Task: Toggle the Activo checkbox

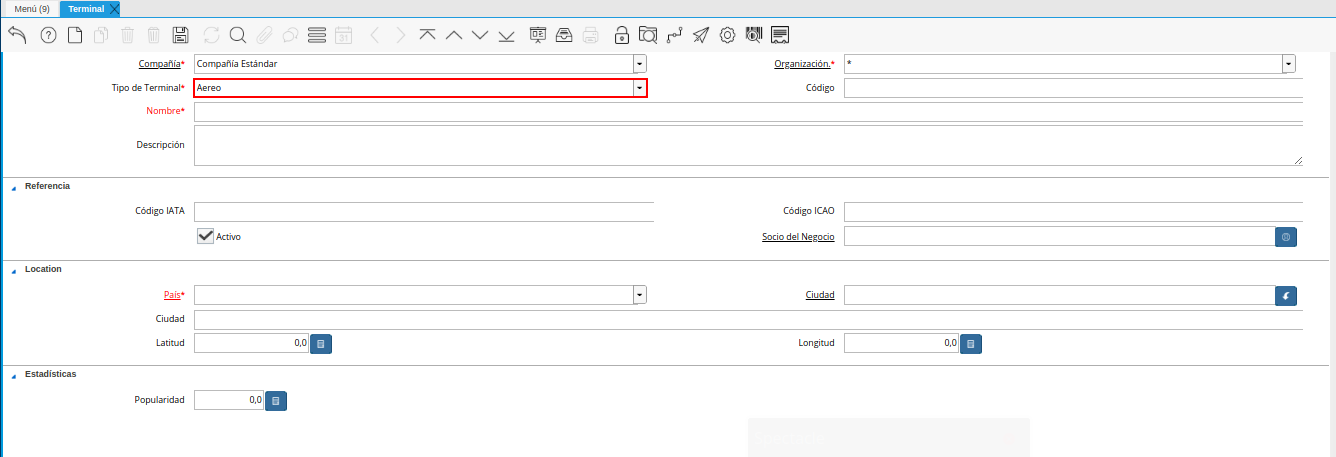Action: tap(206, 236)
